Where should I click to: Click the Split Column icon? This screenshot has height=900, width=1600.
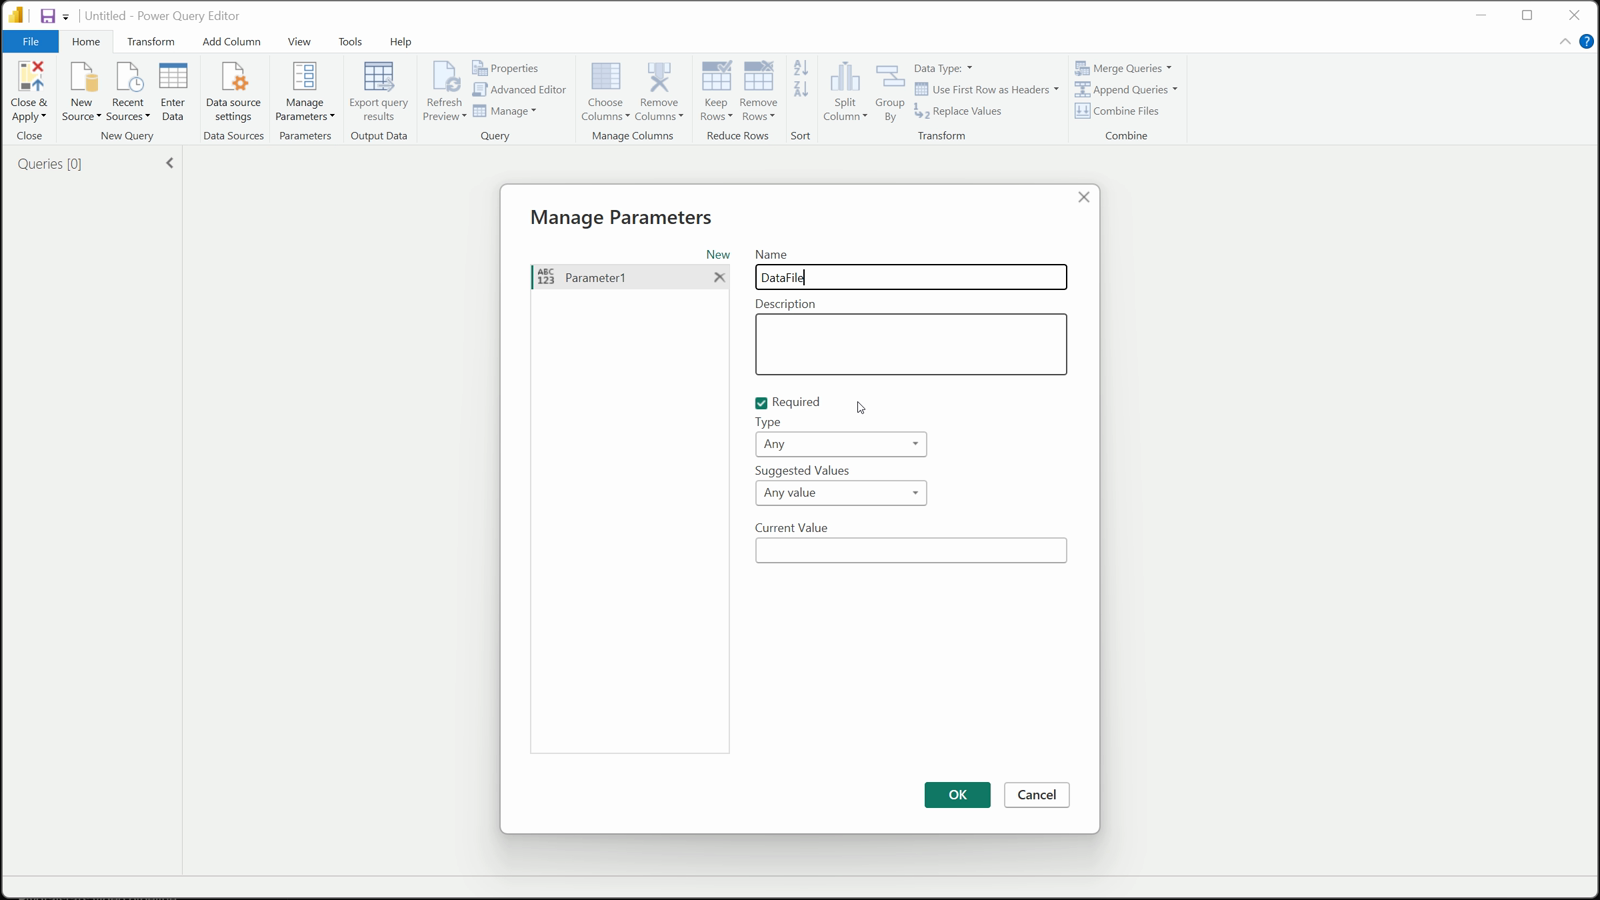pyautogui.click(x=845, y=77)
